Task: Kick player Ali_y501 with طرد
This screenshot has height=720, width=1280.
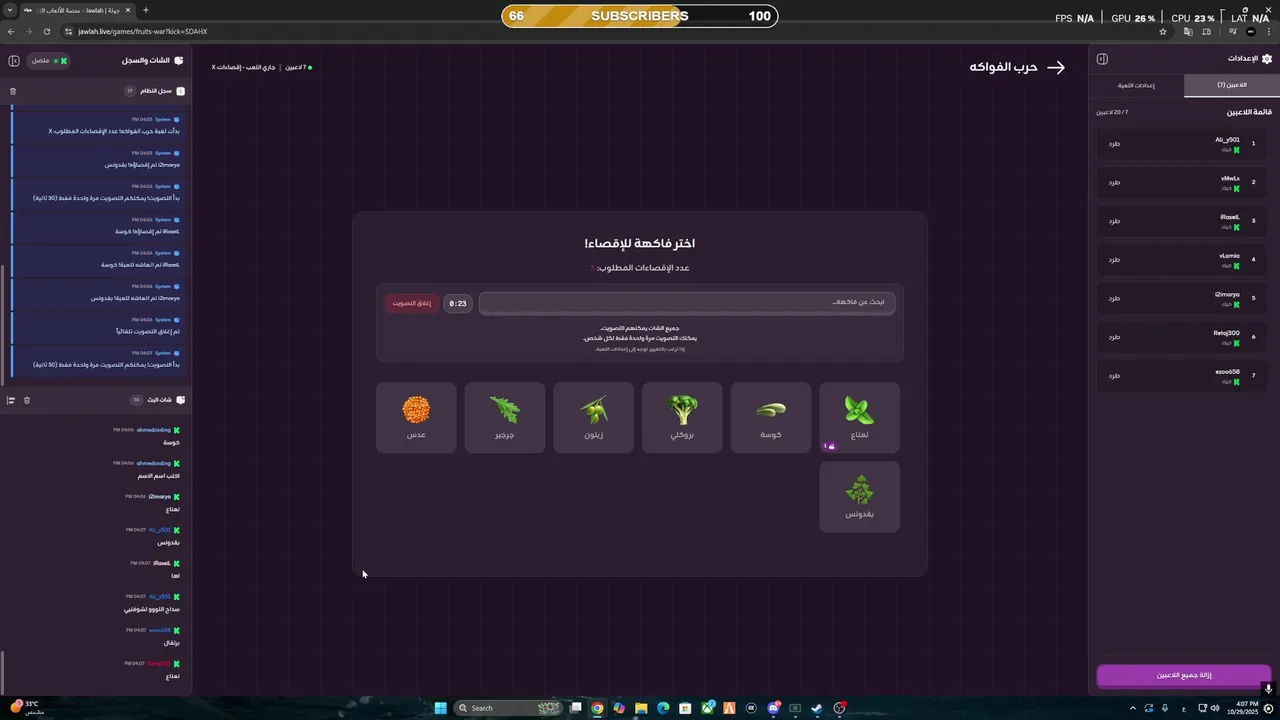Action: tap(1114, 143)
